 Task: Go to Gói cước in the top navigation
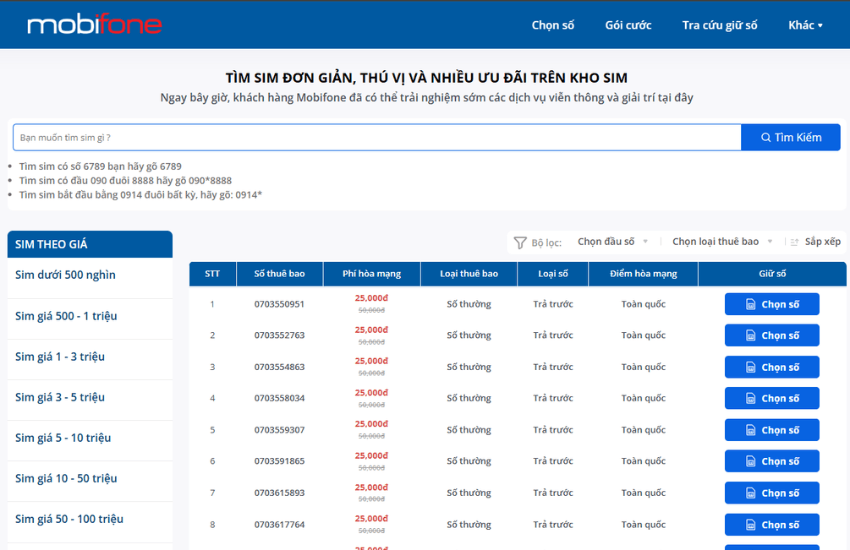628,25
